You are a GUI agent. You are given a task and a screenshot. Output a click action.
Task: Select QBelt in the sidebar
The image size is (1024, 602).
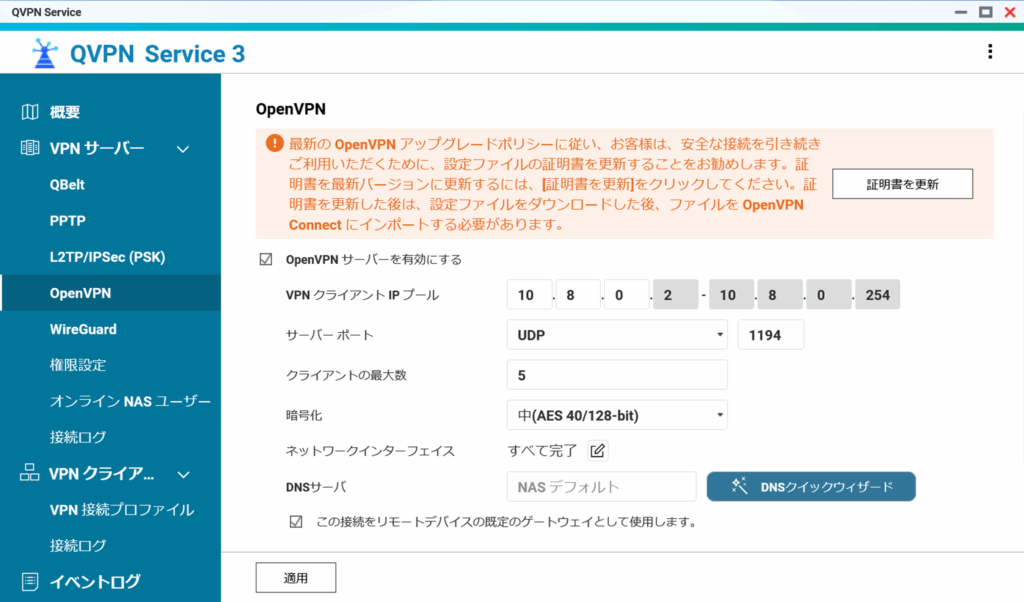click(x=67, y=184)
